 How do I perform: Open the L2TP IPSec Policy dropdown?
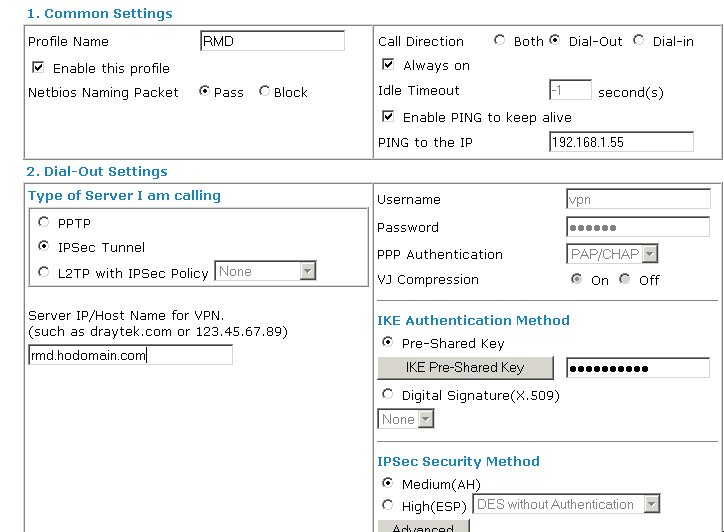point(265,271)
